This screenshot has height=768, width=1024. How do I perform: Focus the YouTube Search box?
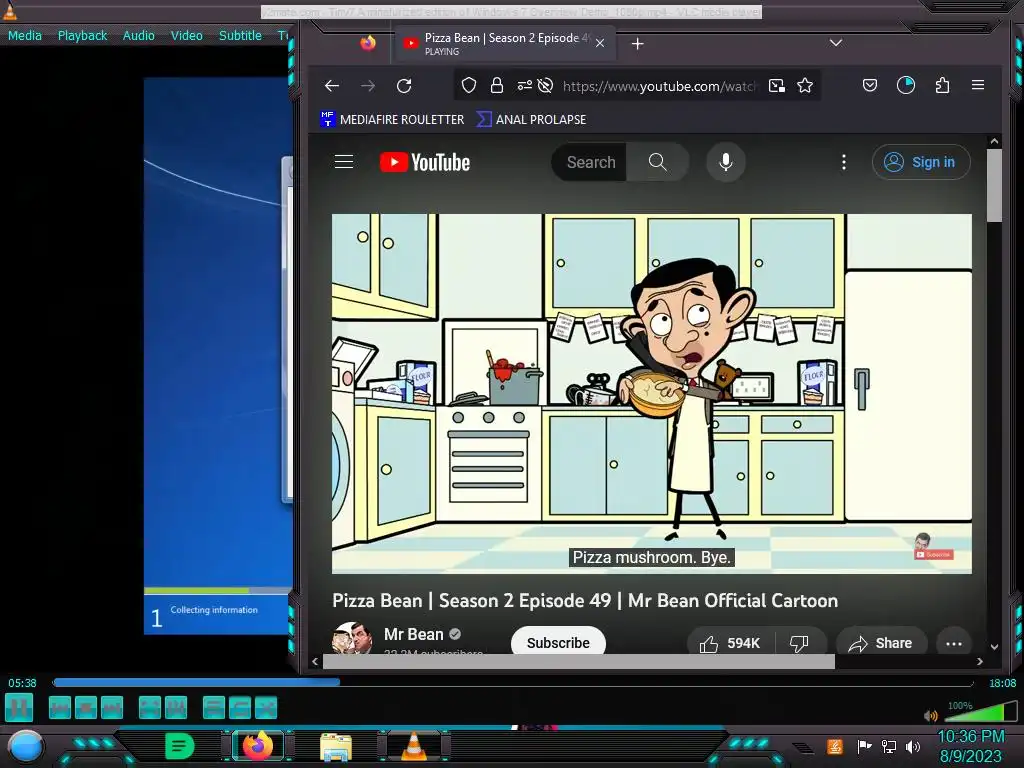click(x=590, y=162)
